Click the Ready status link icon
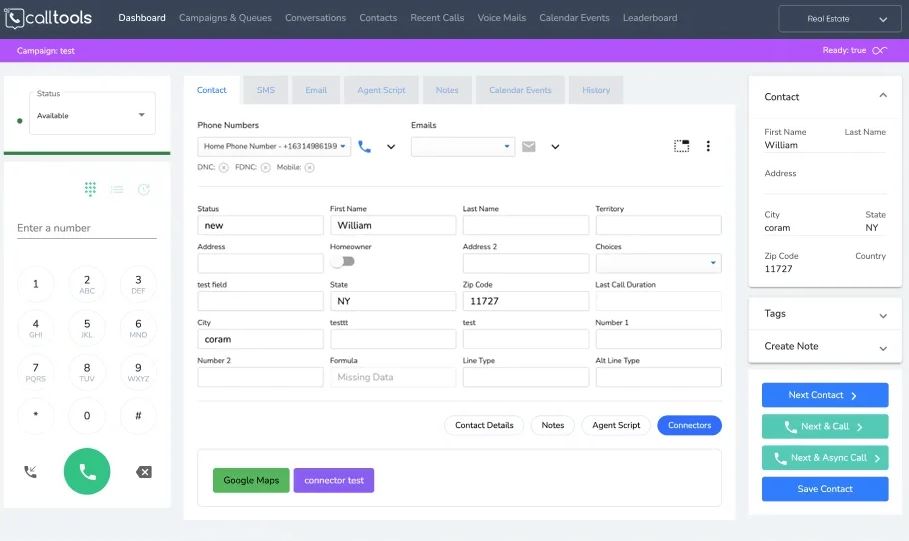This screenshot has height=541, width=909. click(x=879, y=50)
